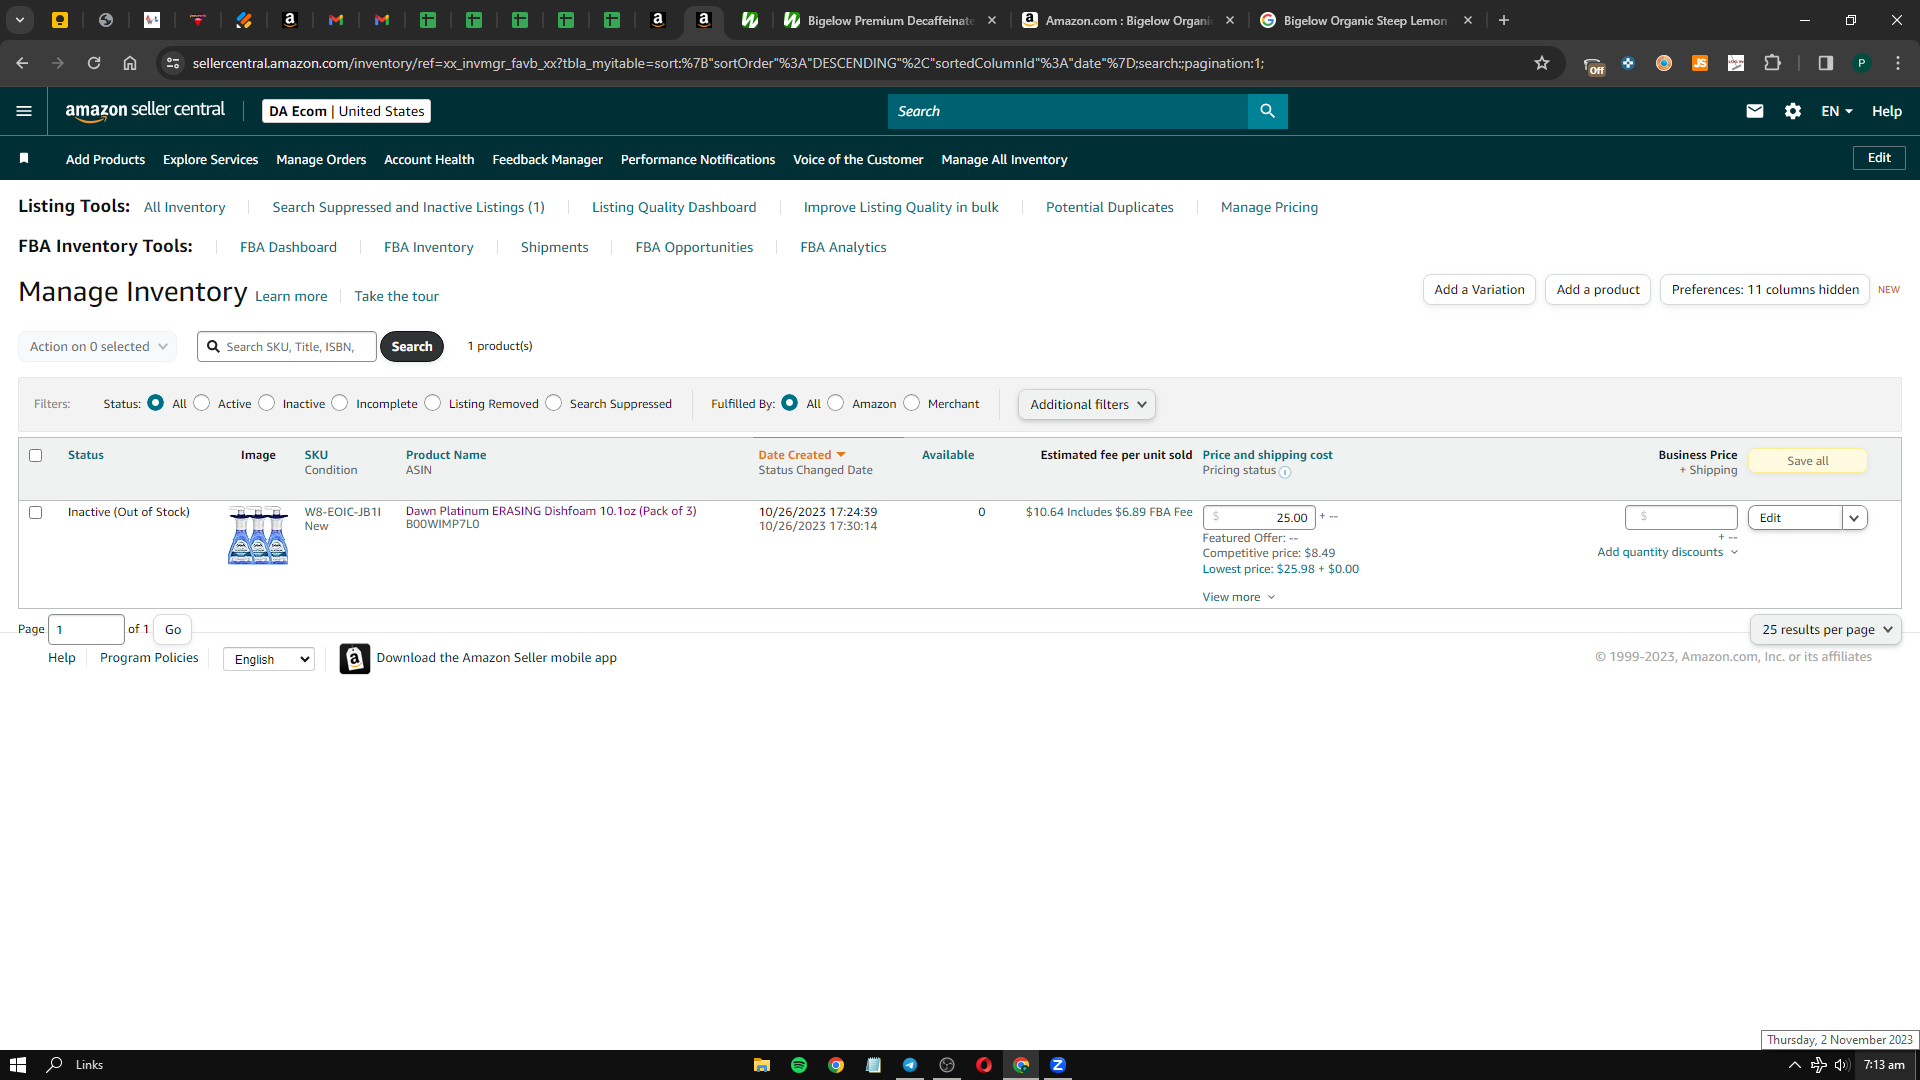Open Telegram from the taskbar
This screenshot has width=1920, height=1080.
910,1065
